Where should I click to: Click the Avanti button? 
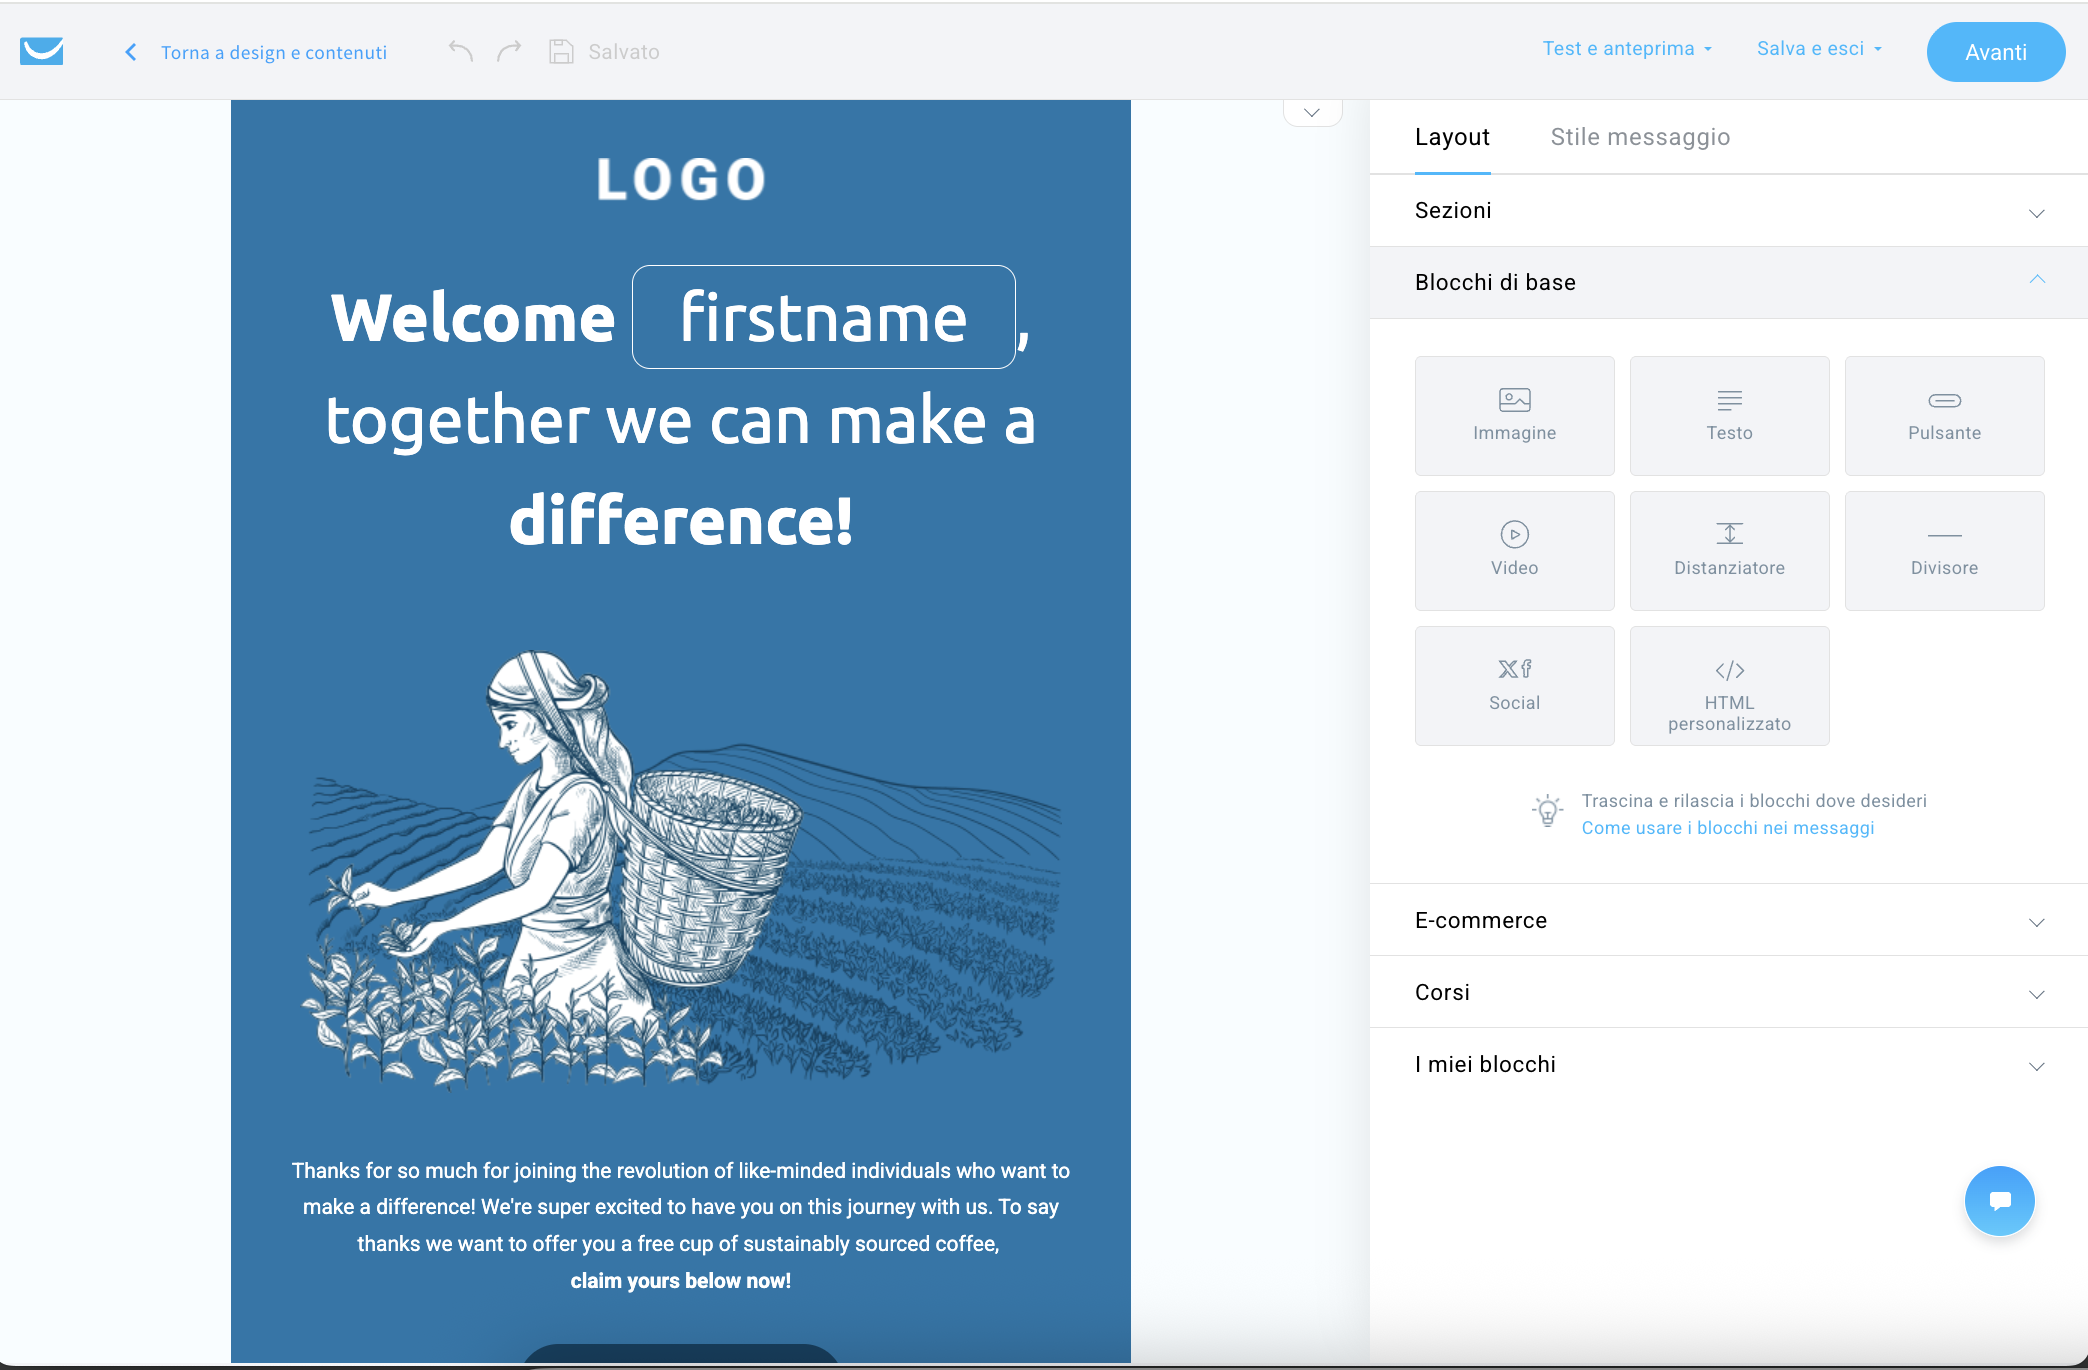tap(1995, 52)
